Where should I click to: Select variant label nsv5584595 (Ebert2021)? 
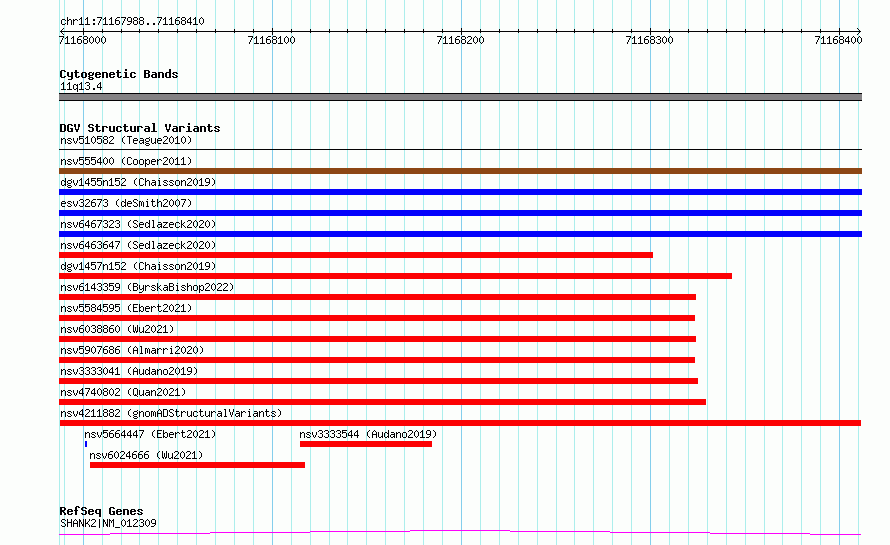tap(126, 308)
